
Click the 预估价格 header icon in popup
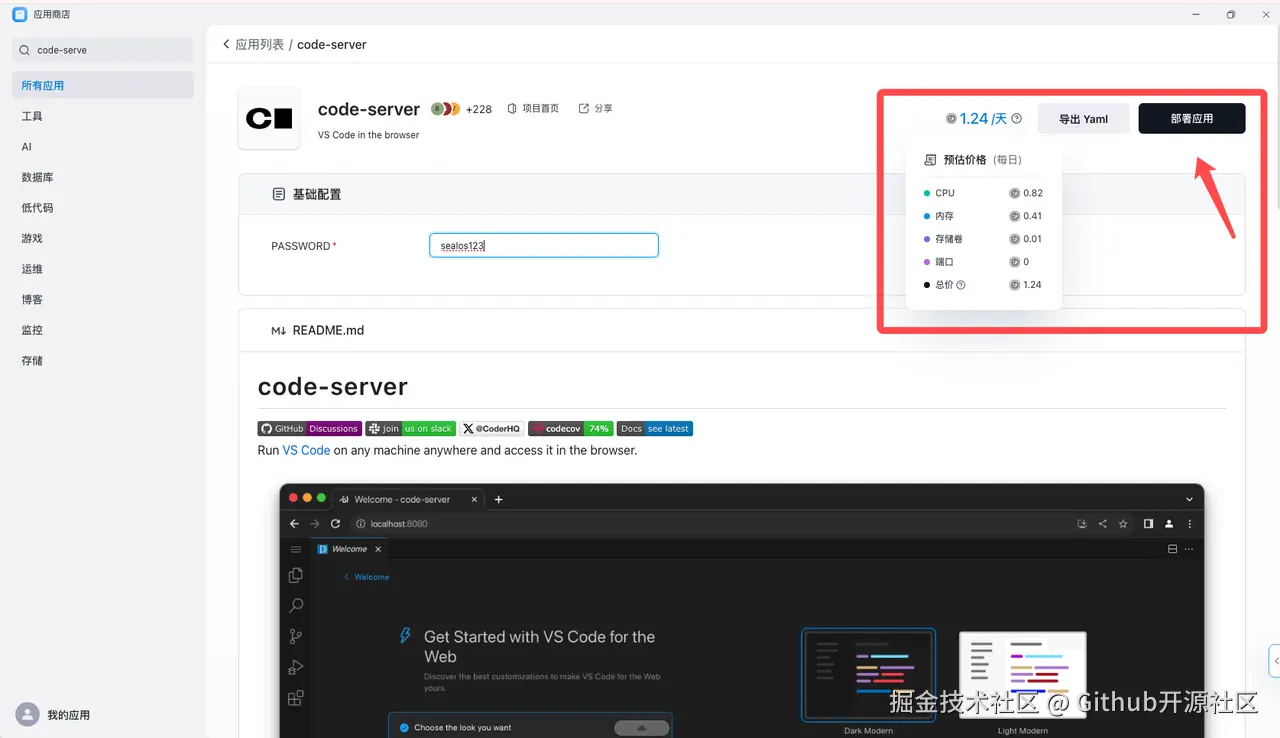click(930, 160)
